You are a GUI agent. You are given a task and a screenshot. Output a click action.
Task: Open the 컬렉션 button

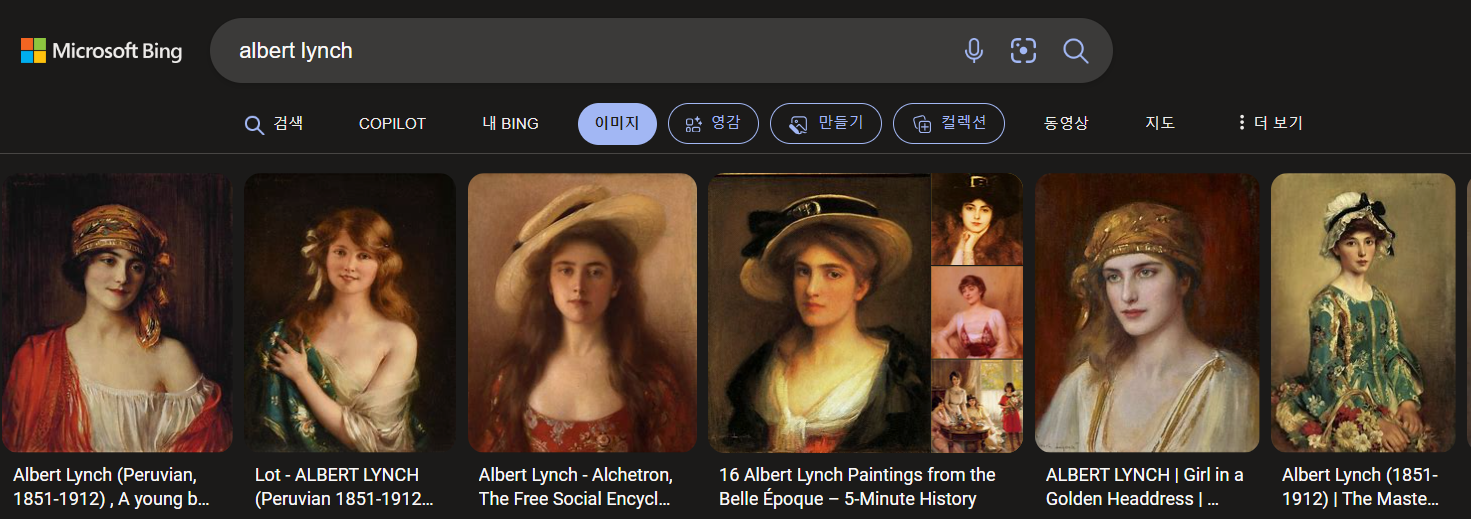949,124
